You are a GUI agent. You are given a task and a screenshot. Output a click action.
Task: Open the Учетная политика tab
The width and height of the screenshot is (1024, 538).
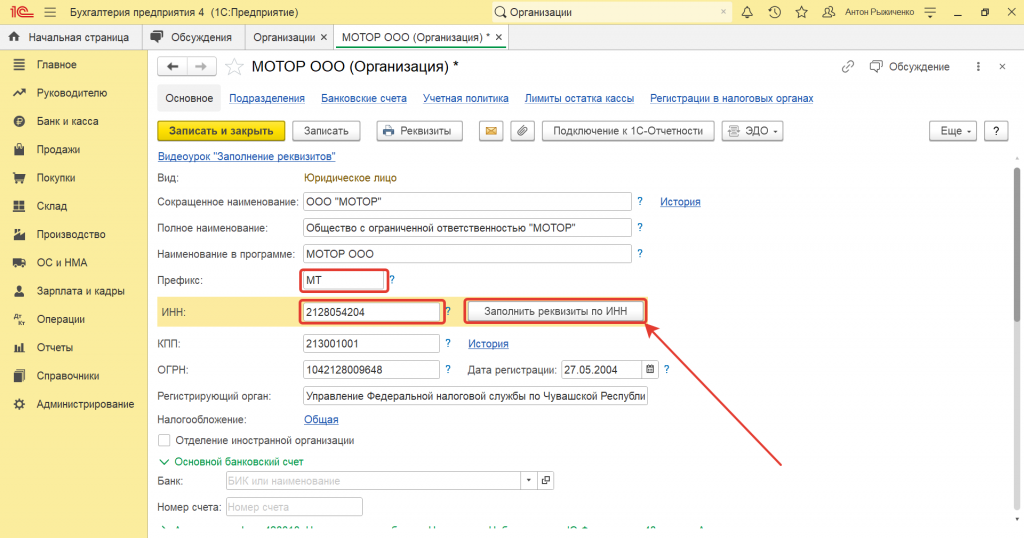coord(465,98)
